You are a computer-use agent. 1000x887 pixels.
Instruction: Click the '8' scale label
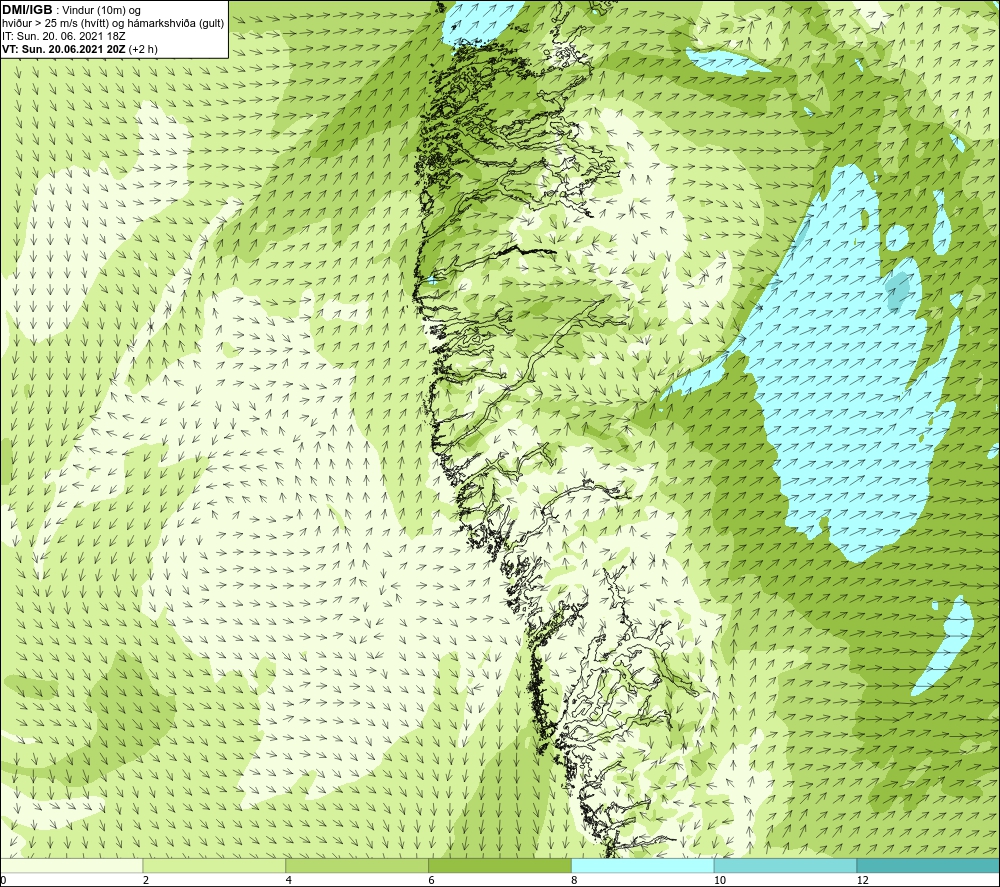click(x=575, y=880)
